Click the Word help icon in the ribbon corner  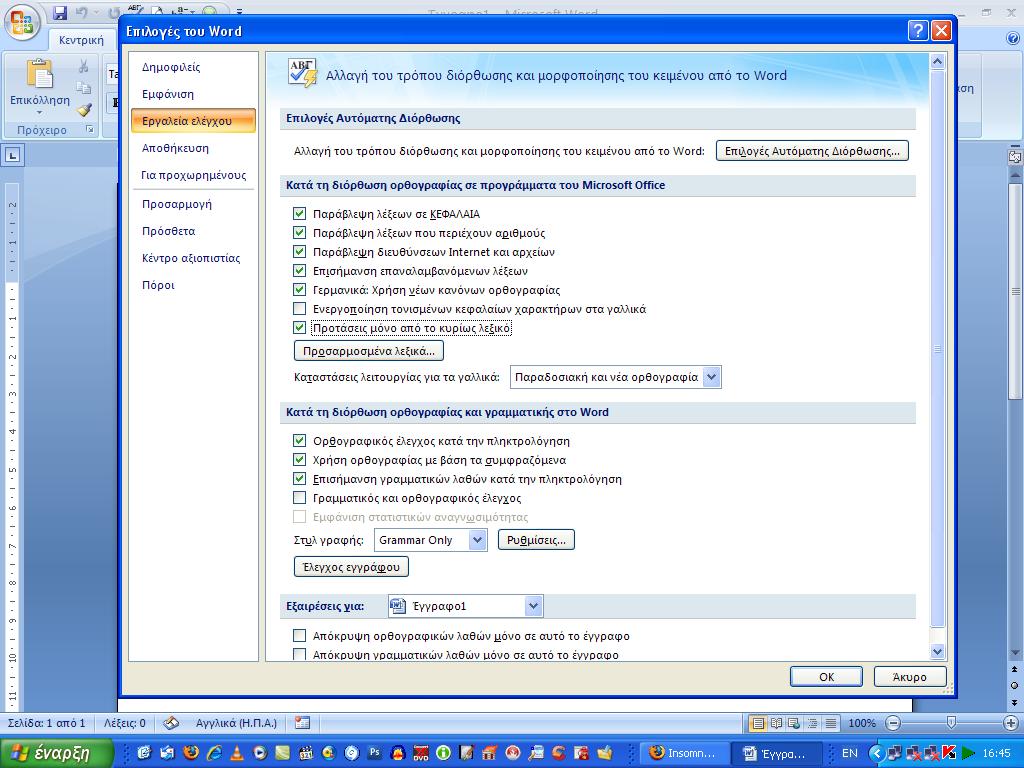[x=1013, y=39]
